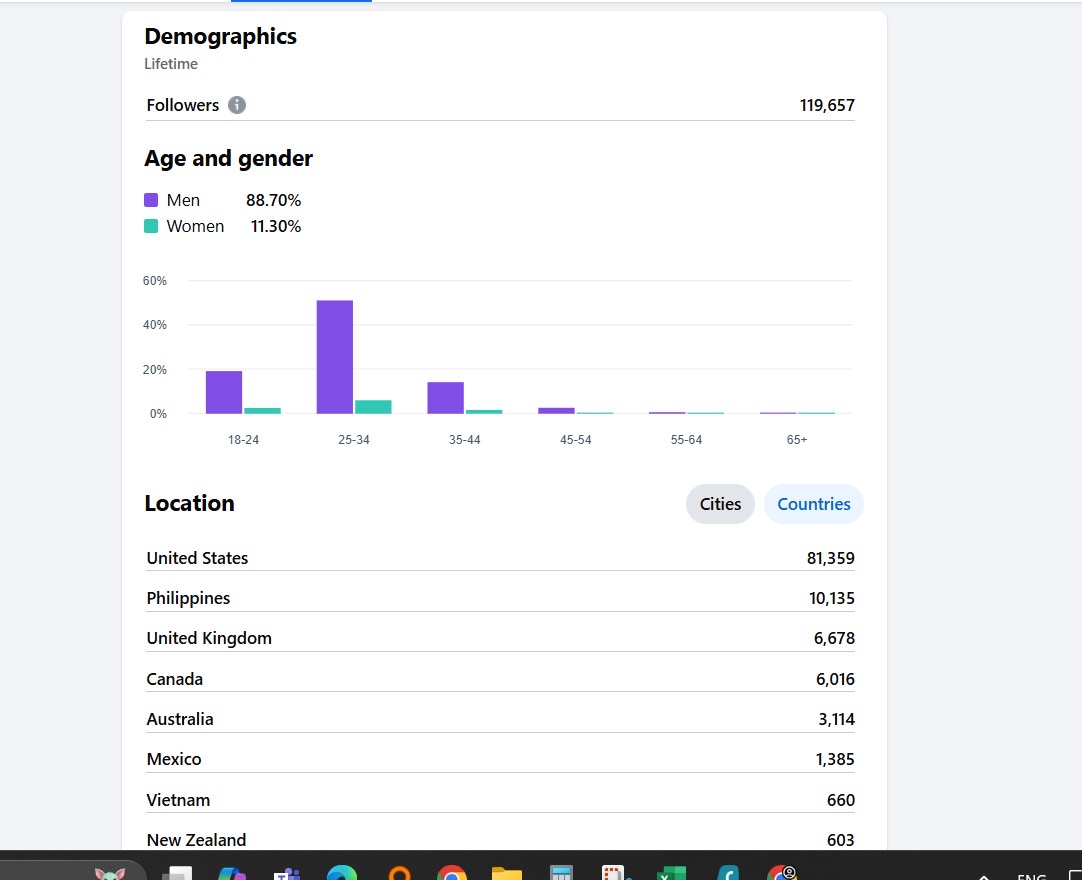The height and width of the screenshot is (880, 1082).
Task: Click the Women 11.30% percentage
Action: (x=275, y=226)
